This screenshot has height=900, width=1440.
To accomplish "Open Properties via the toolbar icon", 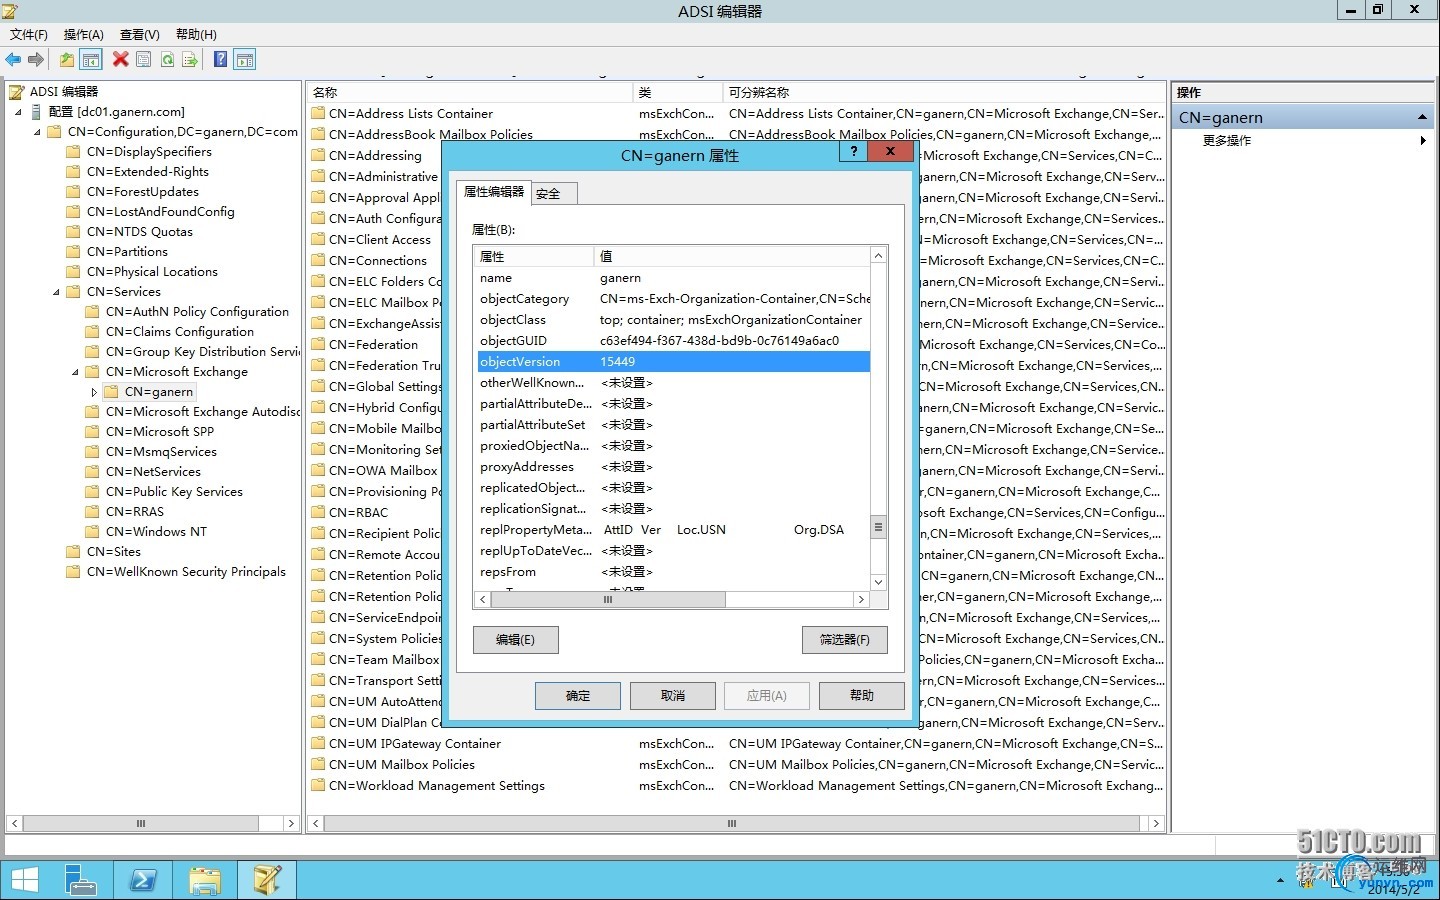I will (144, 60).
